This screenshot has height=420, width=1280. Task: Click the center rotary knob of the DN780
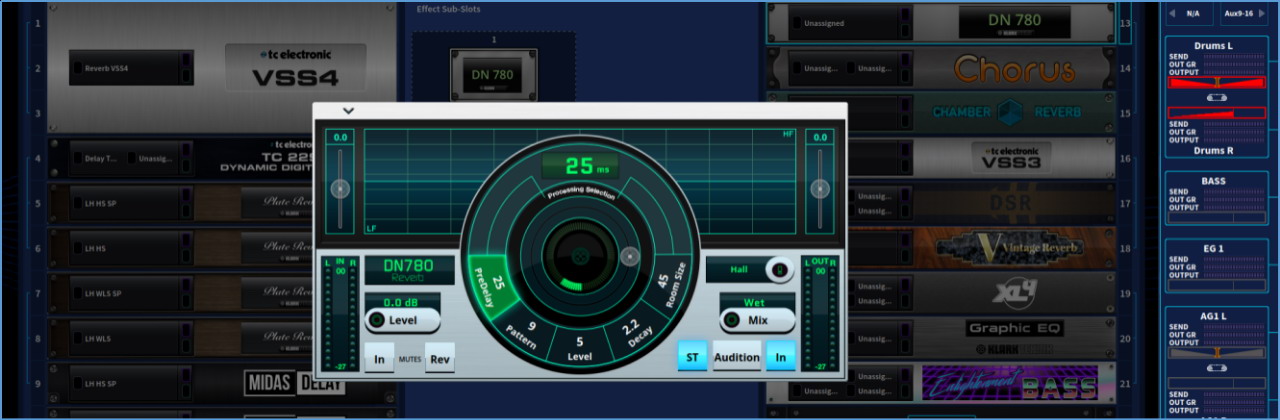click(x=578, y=256)
